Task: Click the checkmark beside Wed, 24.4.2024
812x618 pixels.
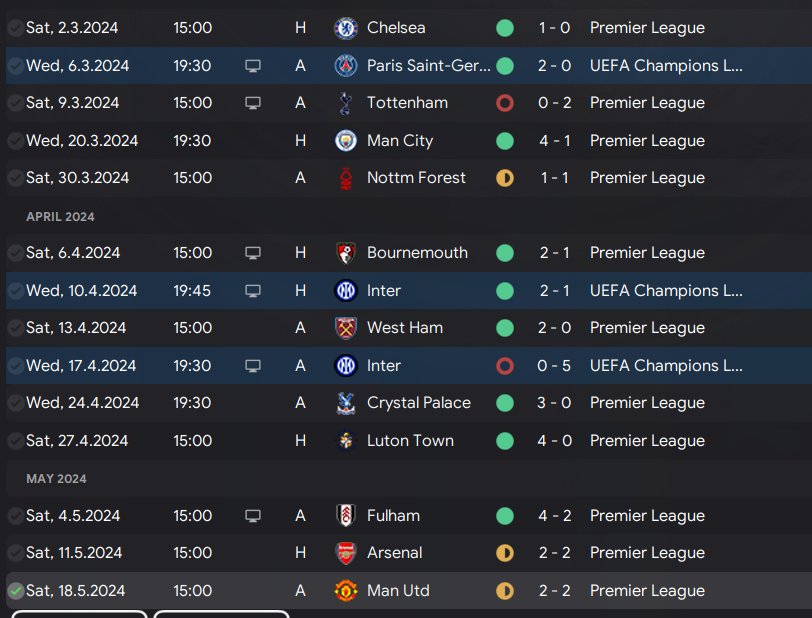Action: click(15, 403)
